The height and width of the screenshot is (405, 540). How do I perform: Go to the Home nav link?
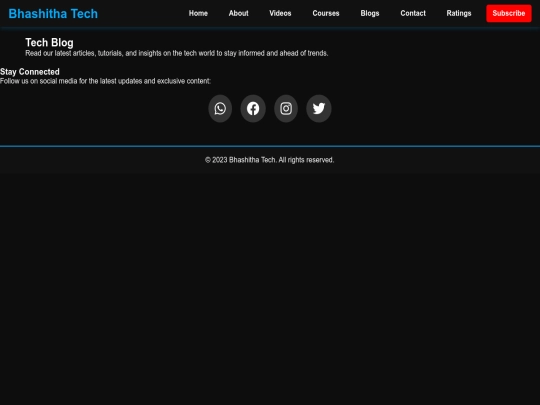tap(198, 13)
